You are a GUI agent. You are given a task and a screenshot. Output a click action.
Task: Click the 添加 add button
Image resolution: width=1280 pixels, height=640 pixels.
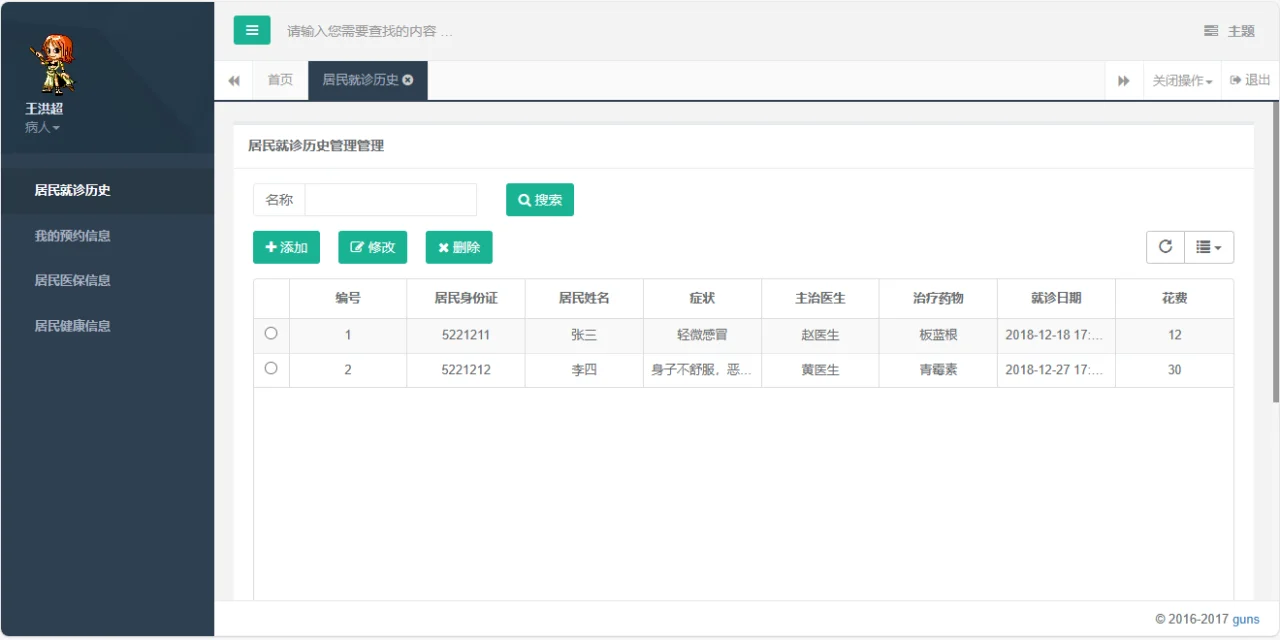pyautogui.click(x=286, y=247)
